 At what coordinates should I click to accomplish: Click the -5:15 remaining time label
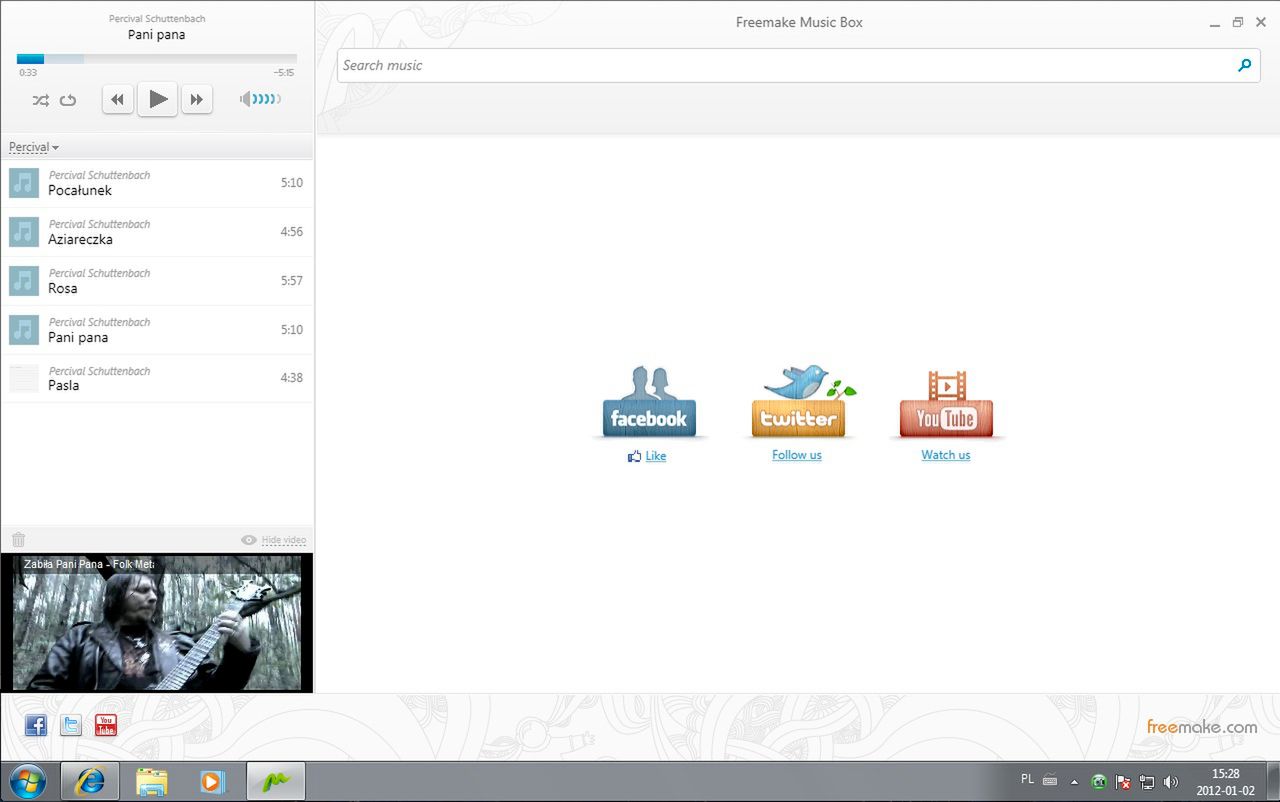[x=284, y=73]
